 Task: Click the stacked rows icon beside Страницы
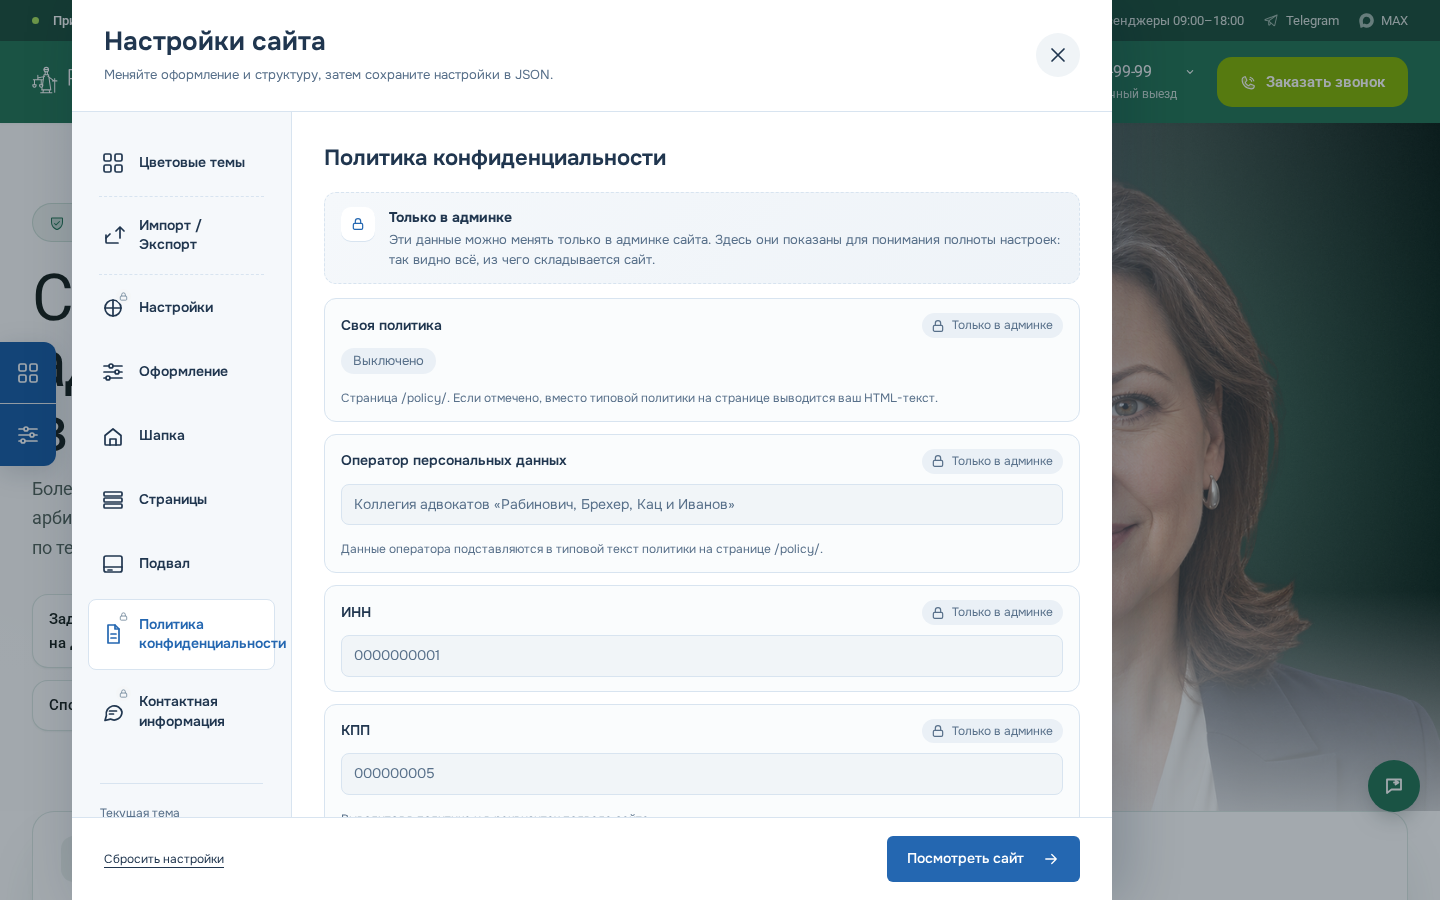[x=113, y=500]
